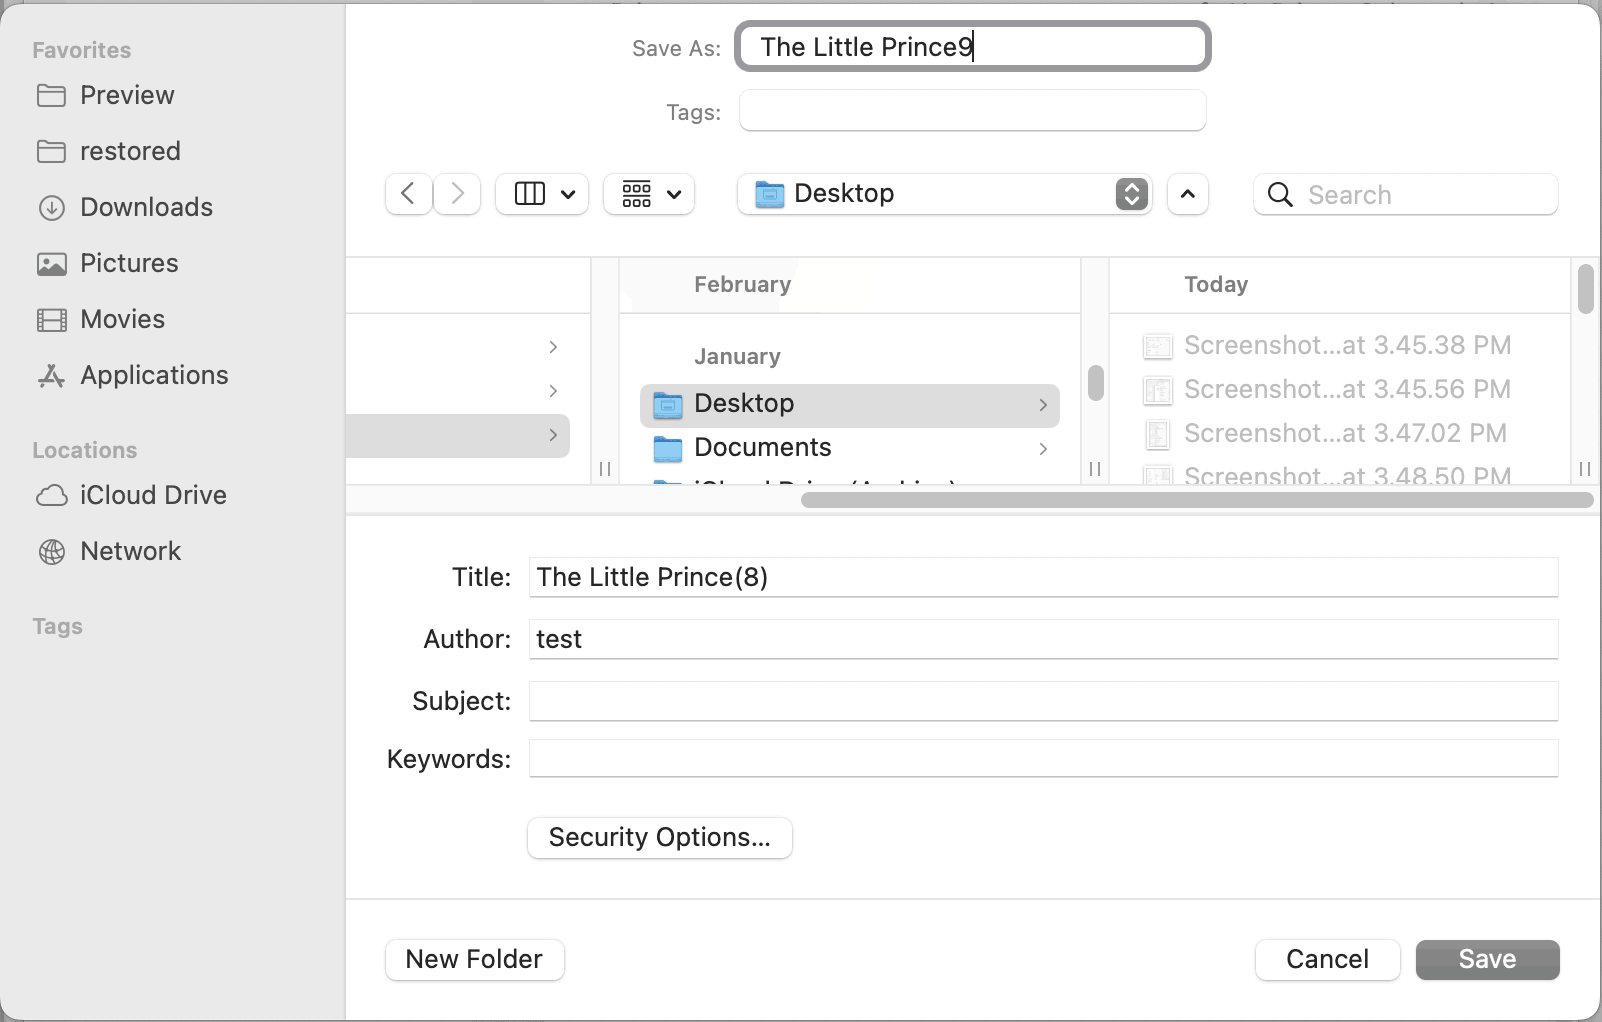Click the icon of Screenshot 3.45.56 PM
The height and width of the screenshot is (1022, 1602).
point(1157,390)
